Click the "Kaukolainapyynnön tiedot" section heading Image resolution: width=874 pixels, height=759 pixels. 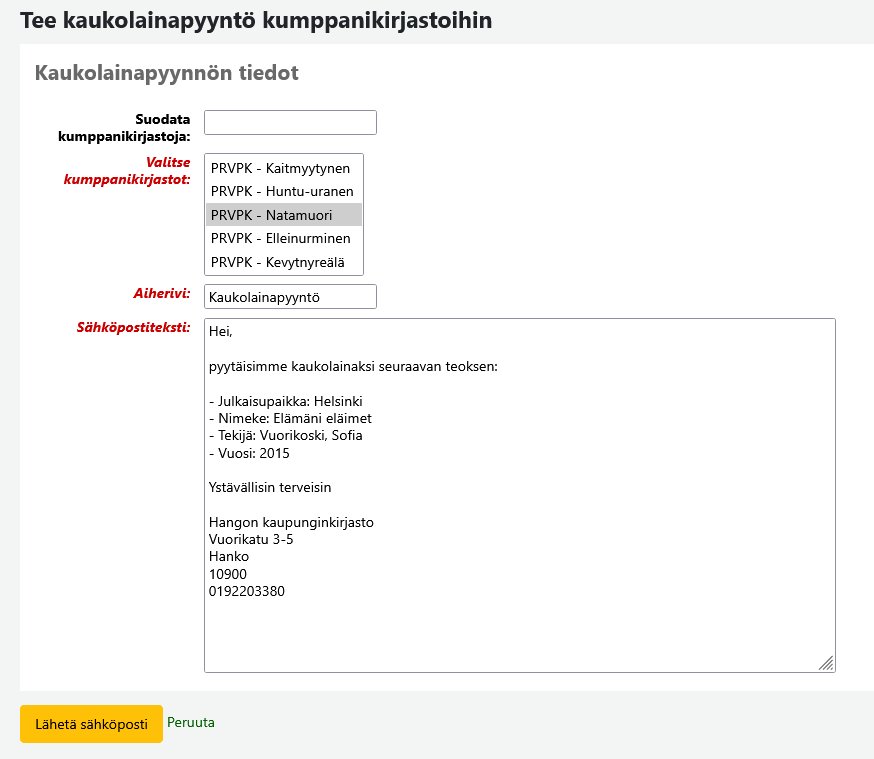tap(166, 71)
